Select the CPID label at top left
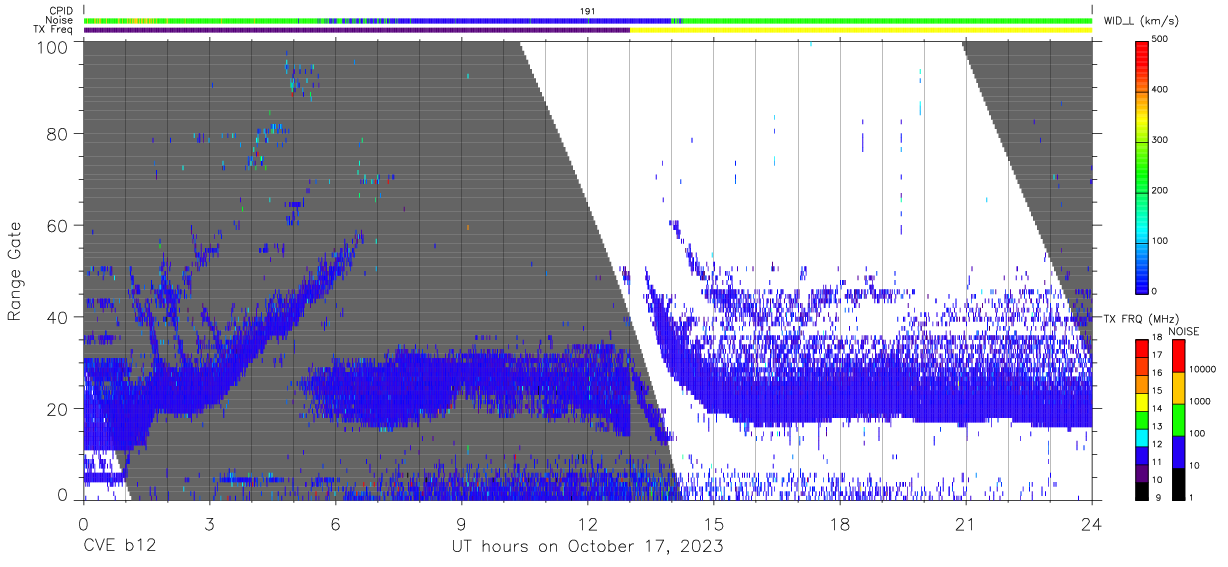The width and height of the screenshot is (1228, 567). point(62,11)
